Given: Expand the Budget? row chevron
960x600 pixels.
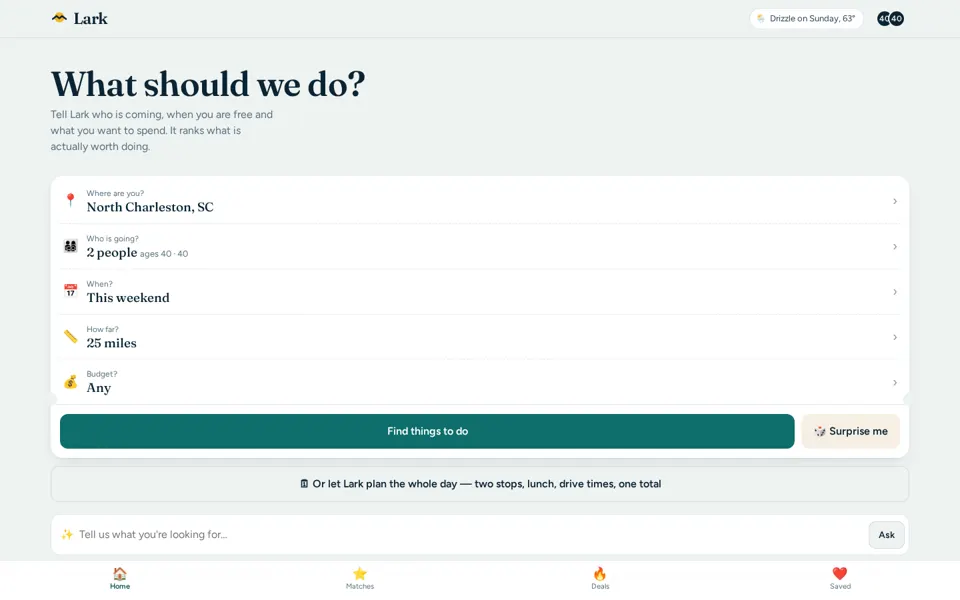Looking at the screenshot, I should 894,383.
